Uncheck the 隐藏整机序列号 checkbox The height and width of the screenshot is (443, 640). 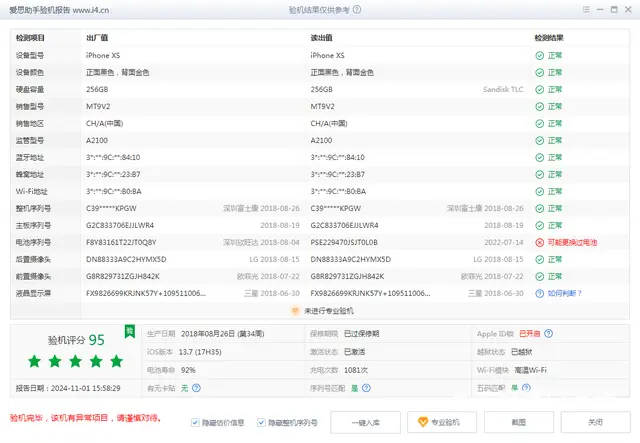(261, 423)
